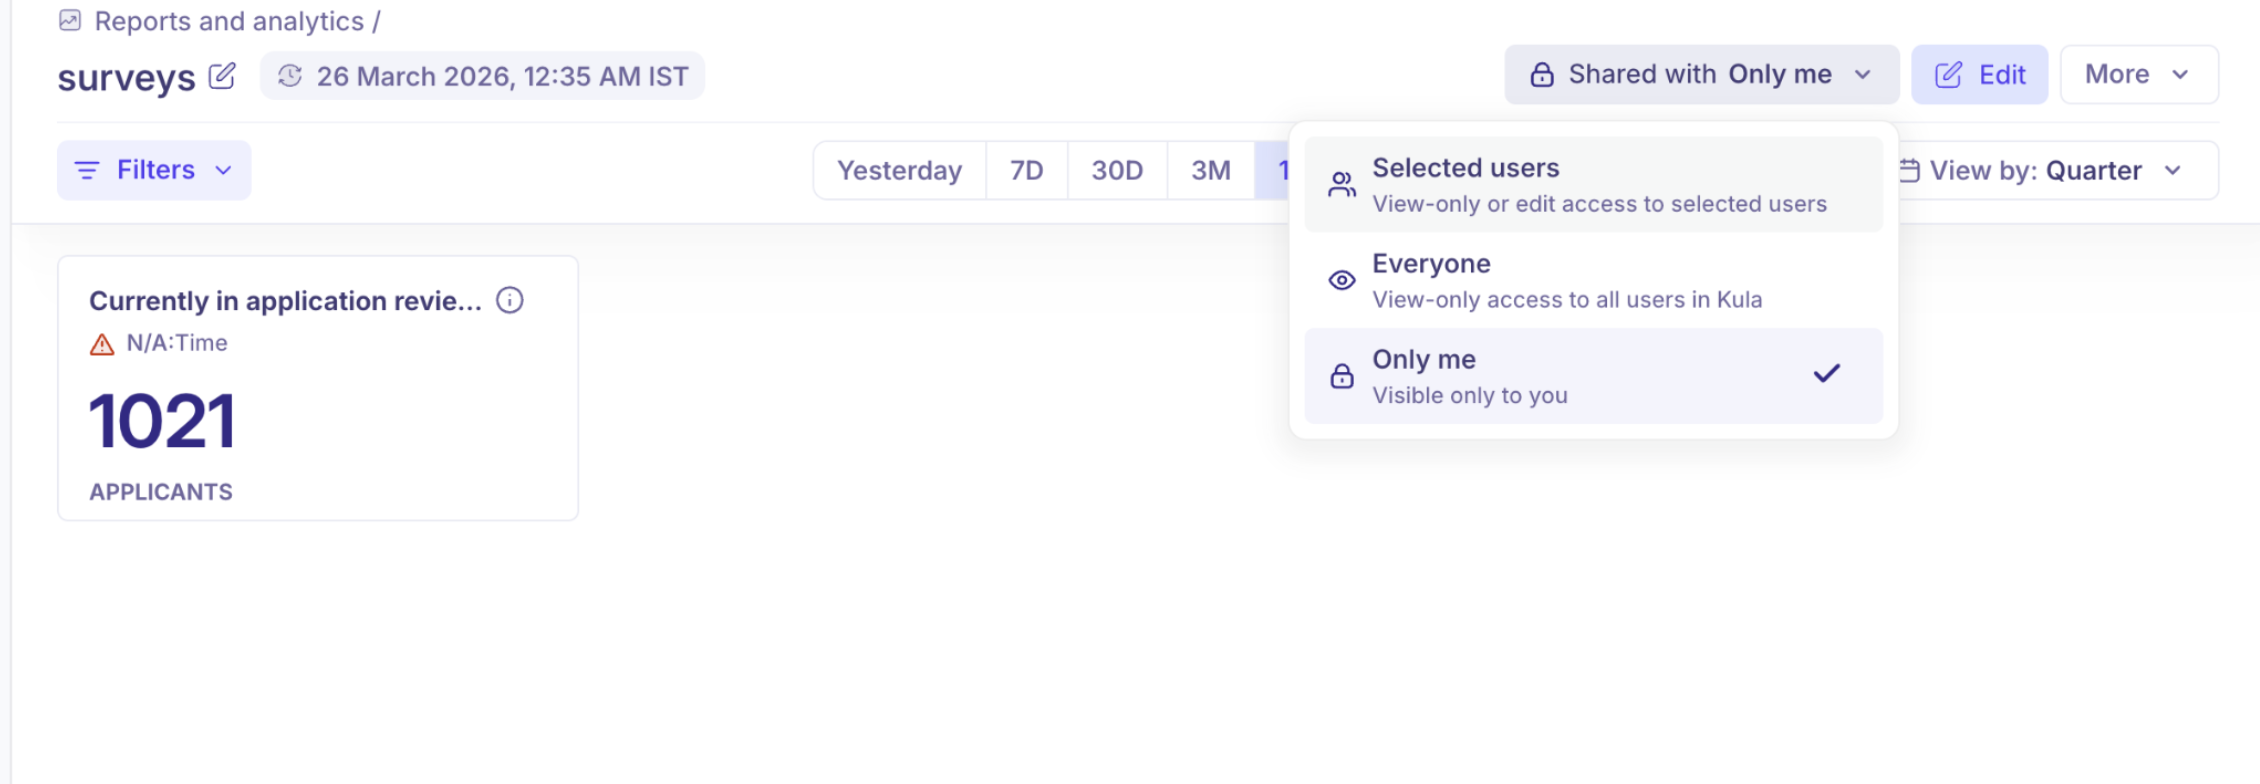Choose Selected users sharing option
This screenshot has width=2260, height=784.
pos(1593,184)
